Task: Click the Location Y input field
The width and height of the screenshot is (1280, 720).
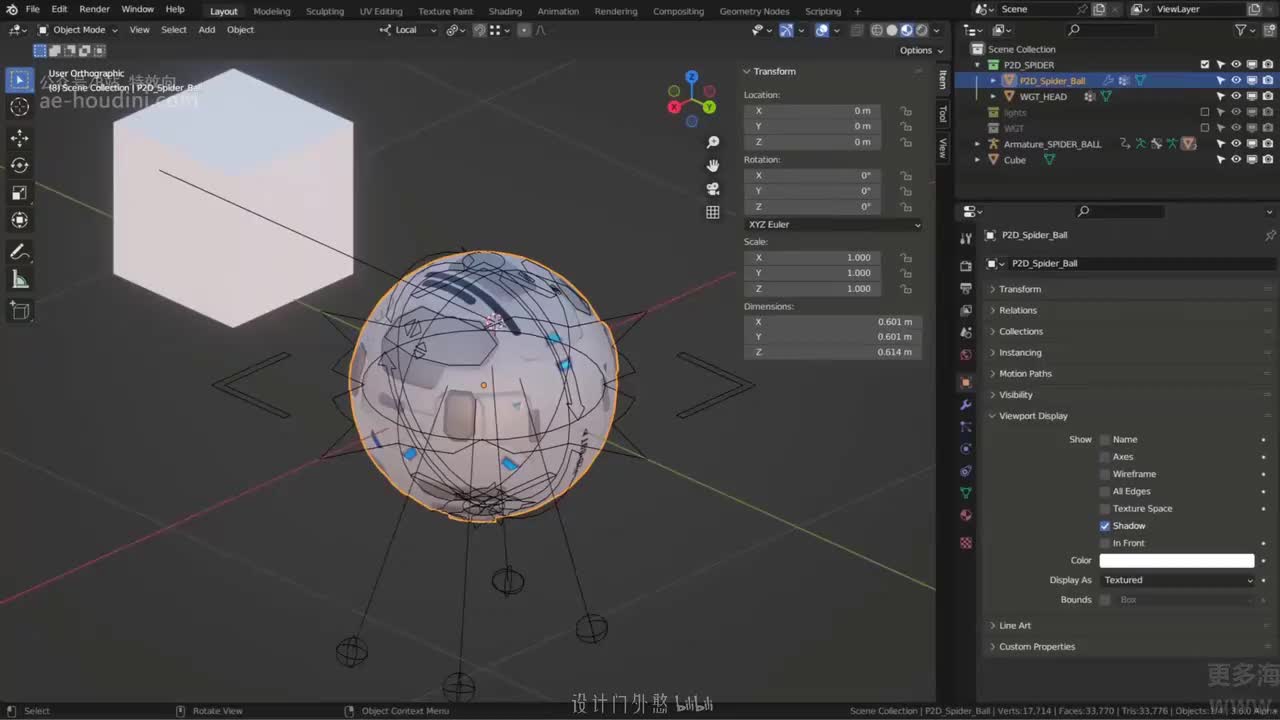Action: pos(812,127)
